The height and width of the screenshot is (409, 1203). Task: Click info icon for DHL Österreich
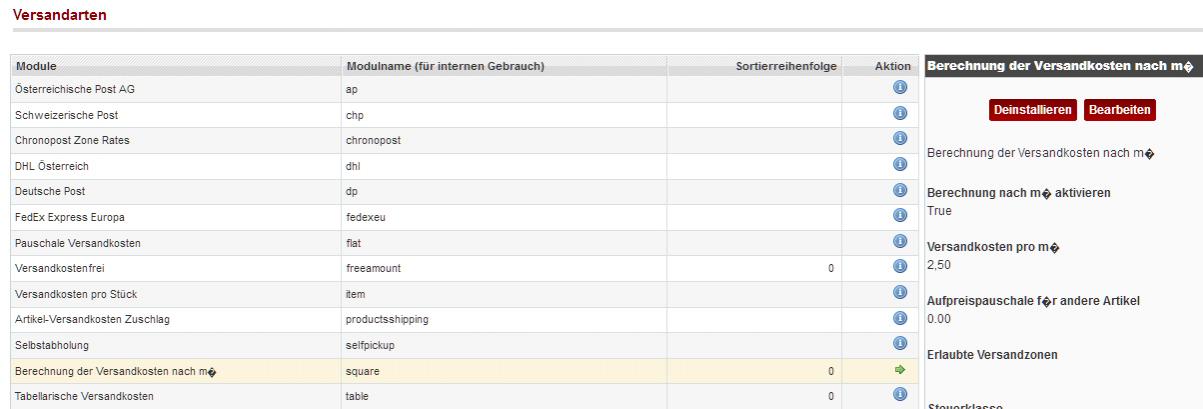click(899, 164)
